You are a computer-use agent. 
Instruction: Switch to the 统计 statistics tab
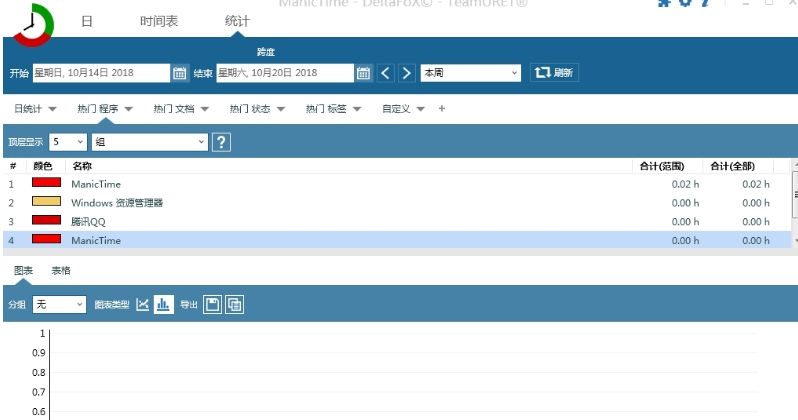click(x=237, y=21)
